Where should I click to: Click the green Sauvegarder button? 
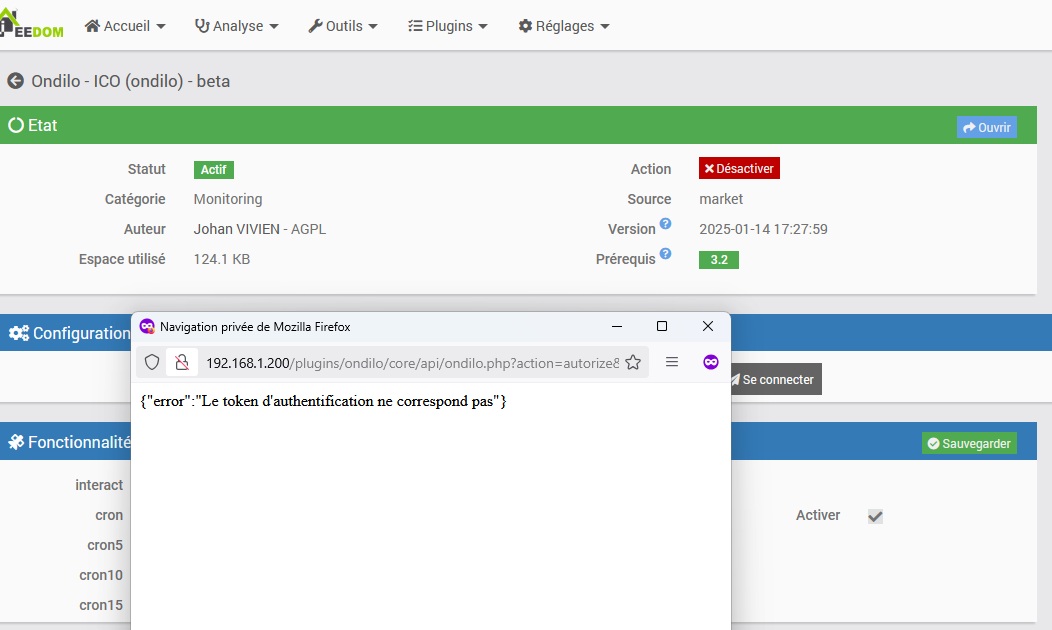[x=969, y=443]
